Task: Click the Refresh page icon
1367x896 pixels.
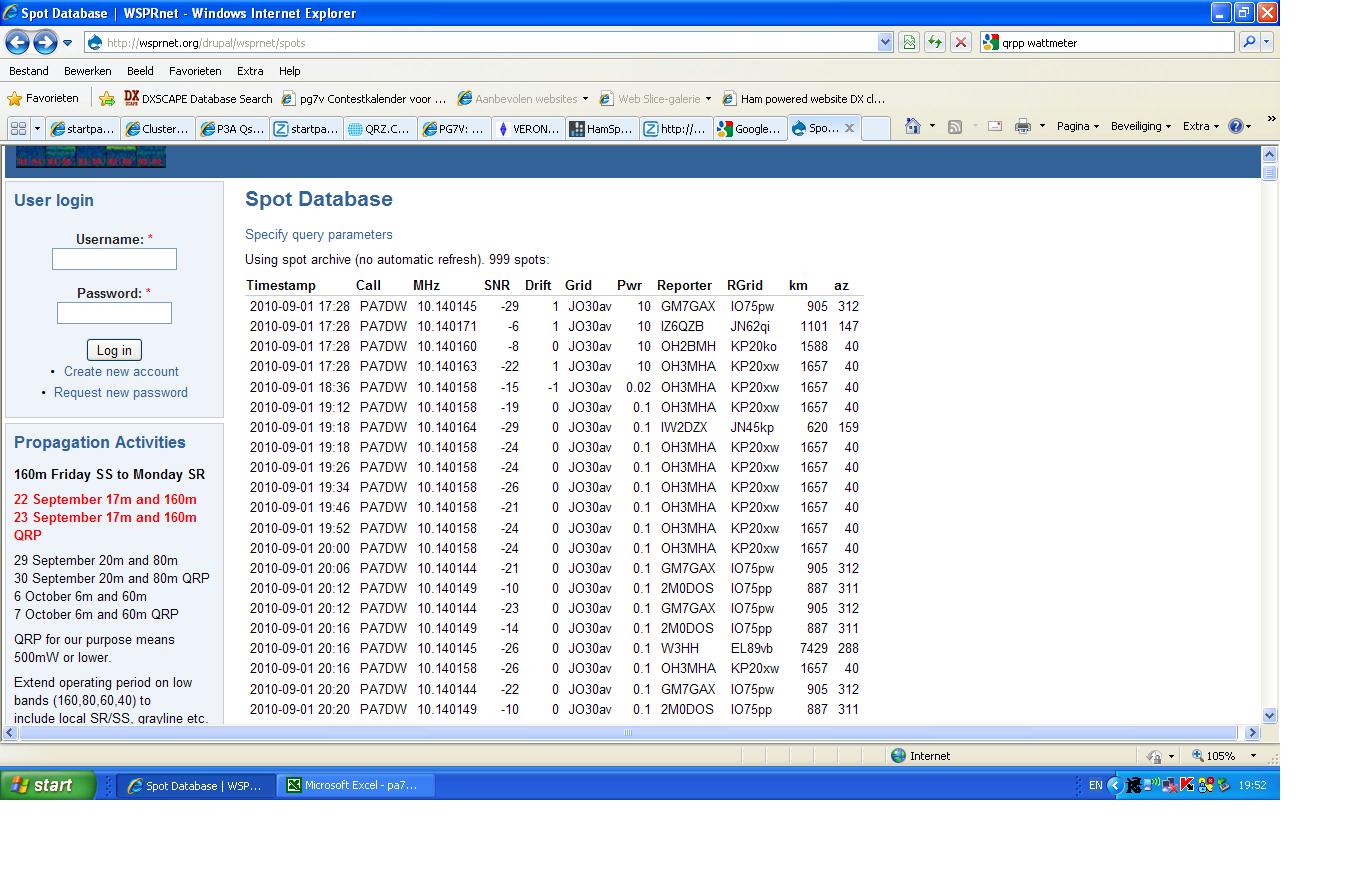Action: (934, 42)
